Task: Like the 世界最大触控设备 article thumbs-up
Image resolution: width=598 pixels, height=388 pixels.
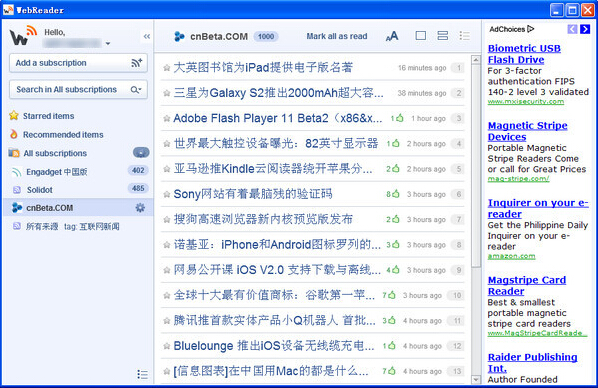Action: point(395,143)
